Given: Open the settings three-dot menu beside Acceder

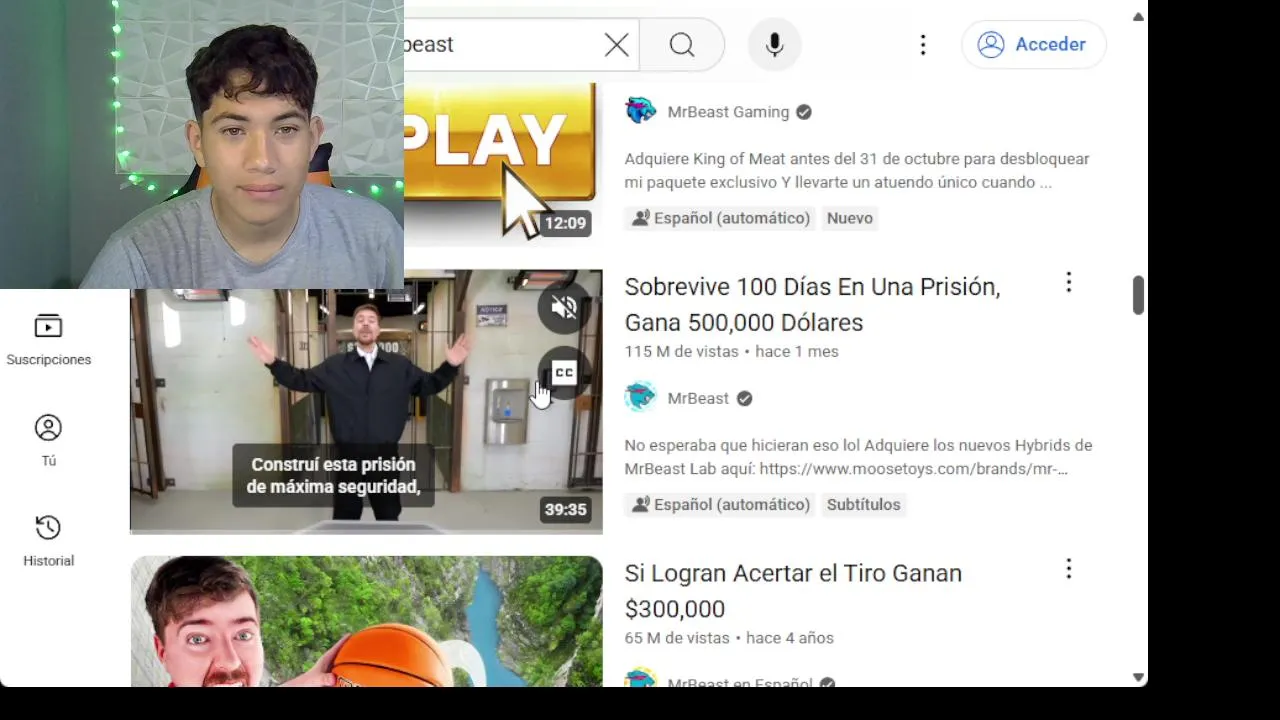Looking at the screenshot, I should (x=923, y=44).
